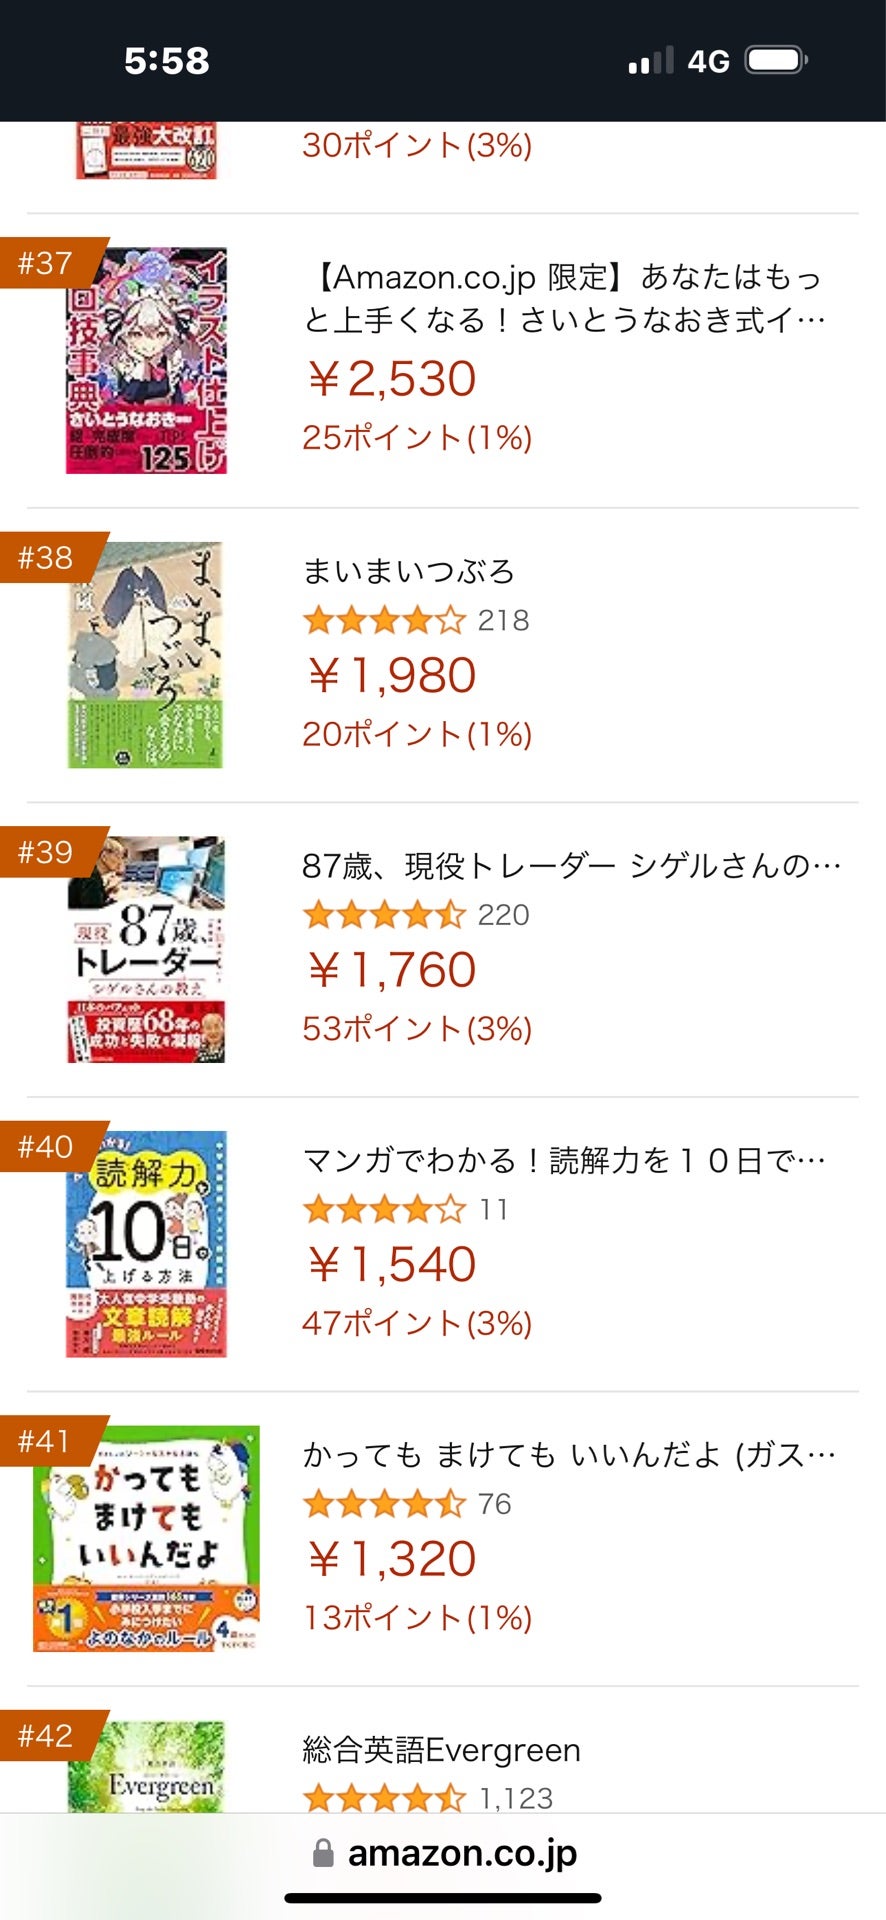Tap star rating for かってもまけても book
This screenshot has height=1920, width=886.
point(384,1504)
